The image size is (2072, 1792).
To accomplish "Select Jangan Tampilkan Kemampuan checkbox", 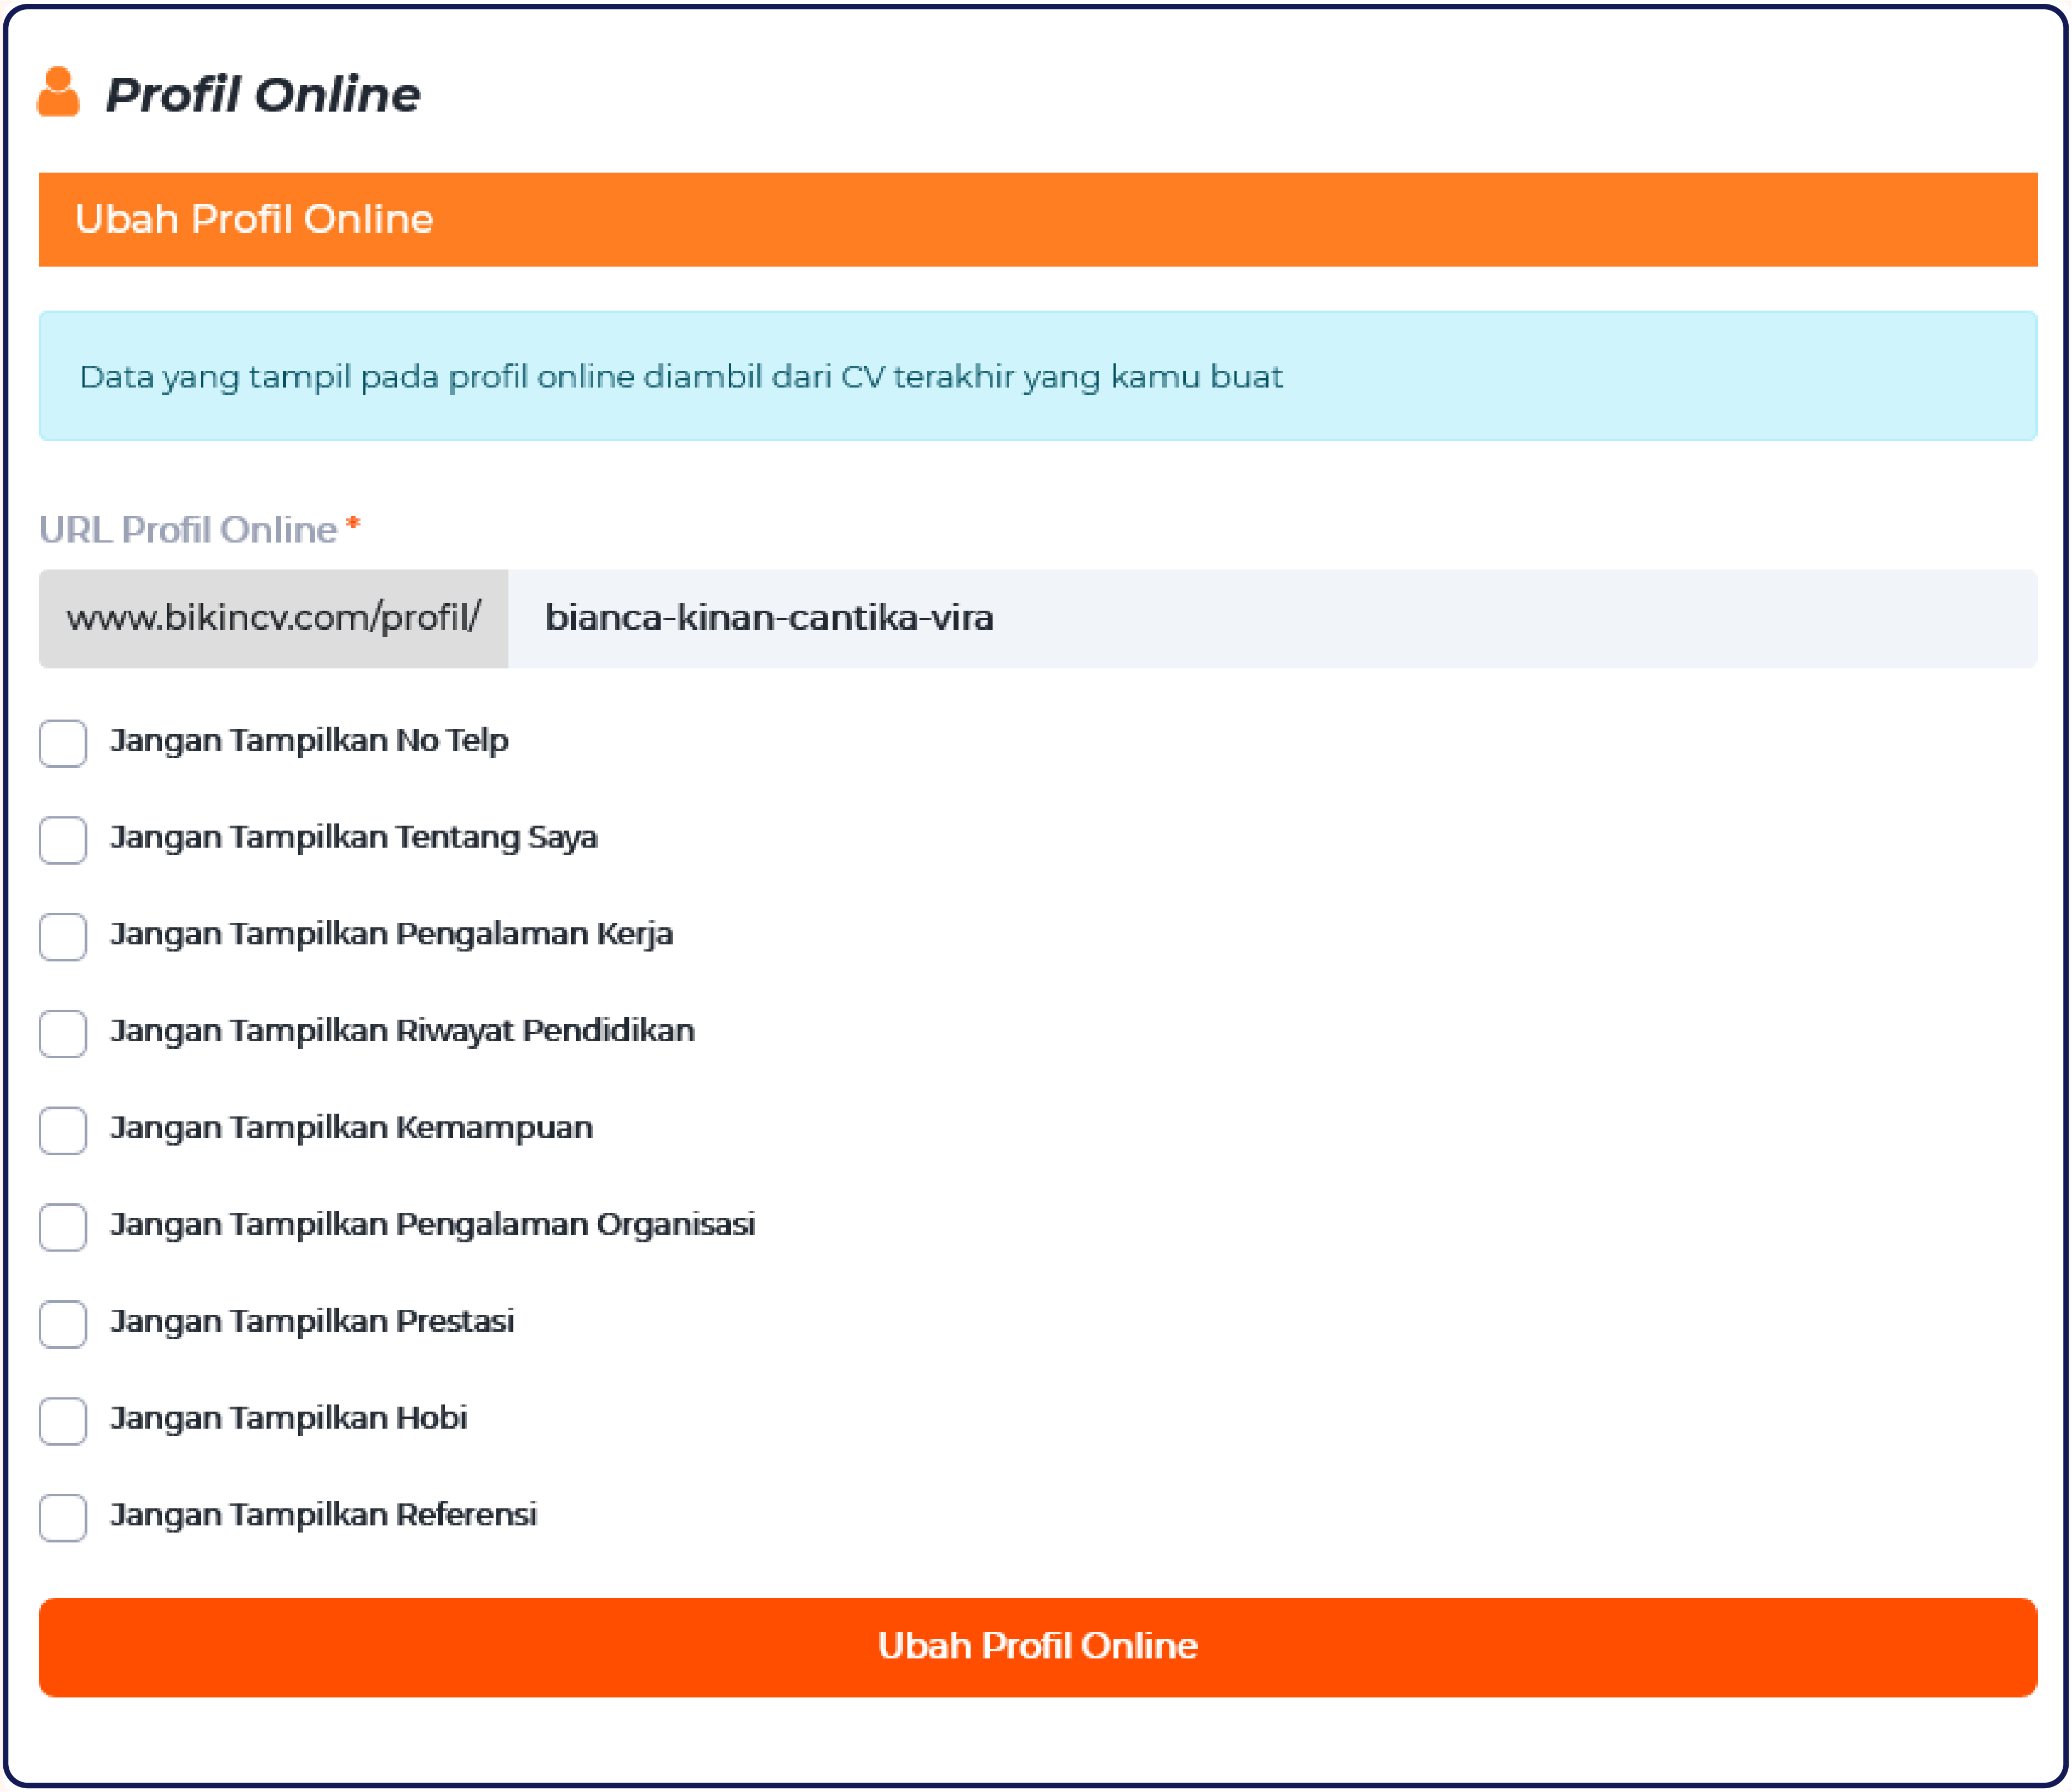I will [x=63, y=1130].
